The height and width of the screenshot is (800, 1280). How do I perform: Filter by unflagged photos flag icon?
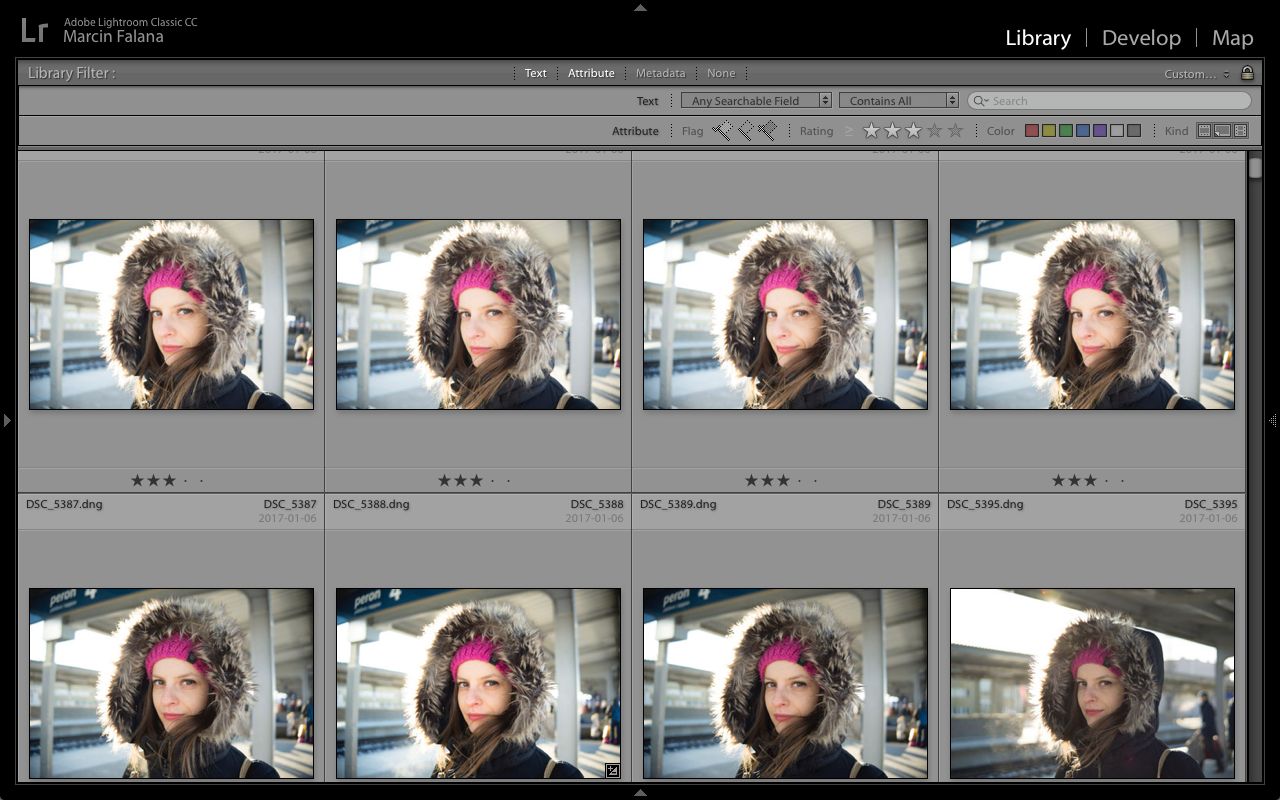click(745, 131)
